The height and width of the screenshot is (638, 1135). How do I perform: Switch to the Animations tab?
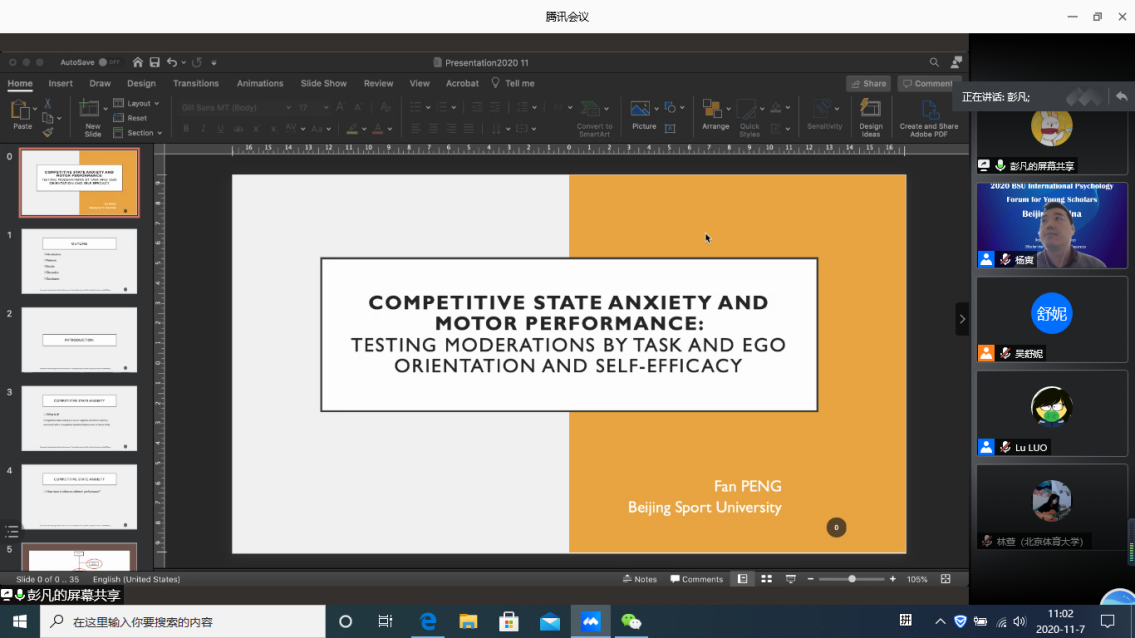[260, 83]
